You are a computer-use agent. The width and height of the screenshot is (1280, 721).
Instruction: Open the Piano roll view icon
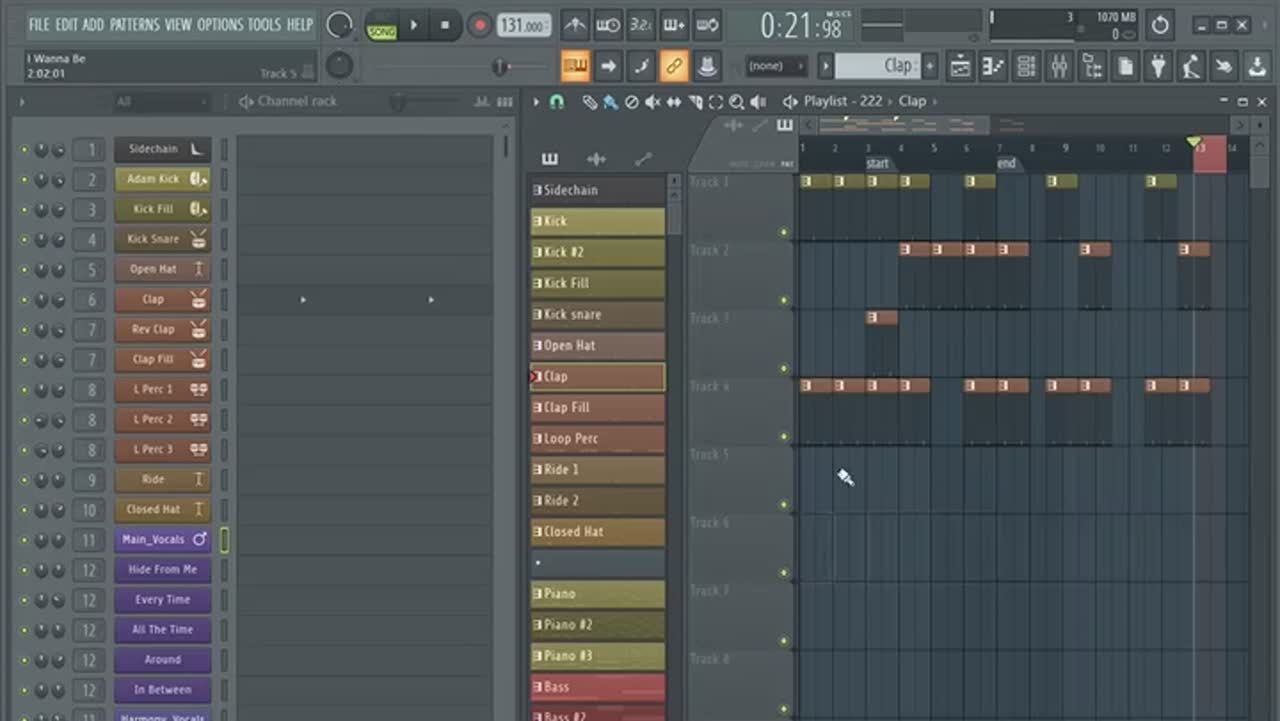click(x=992, y=67)
